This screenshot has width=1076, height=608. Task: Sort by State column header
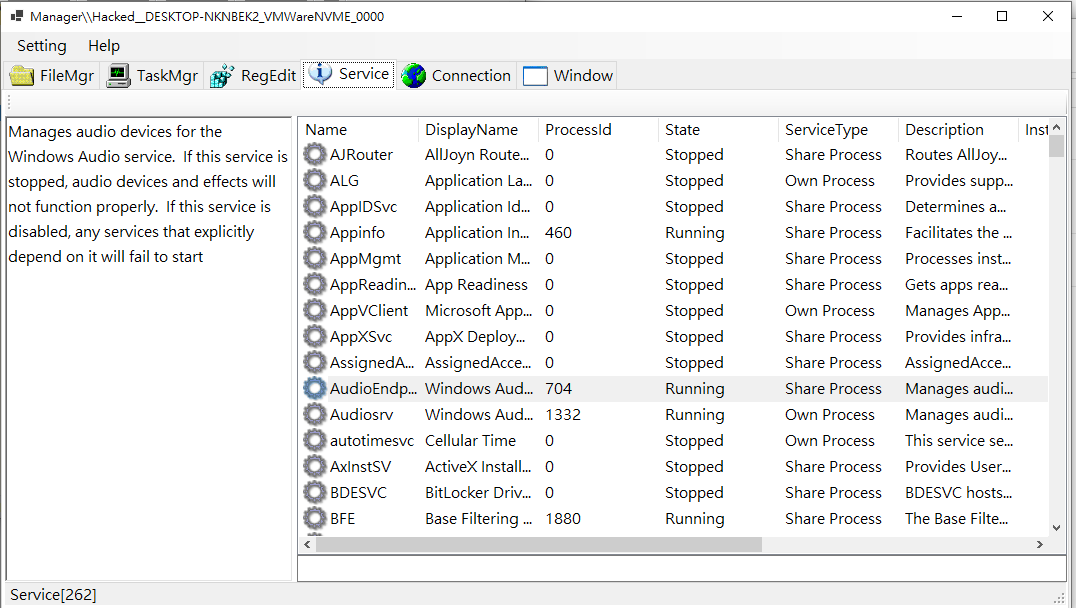click(x=718, y=130)
